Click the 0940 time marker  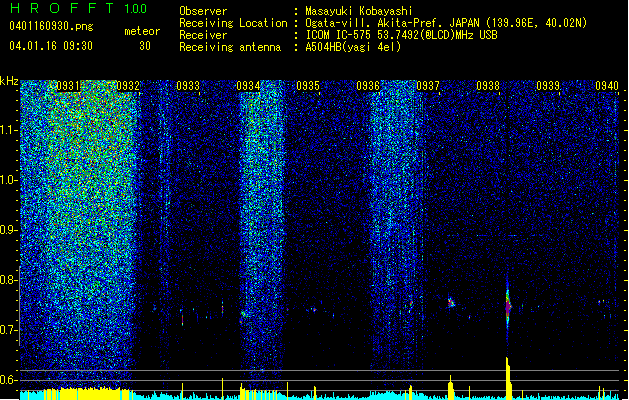coord(607,86)
